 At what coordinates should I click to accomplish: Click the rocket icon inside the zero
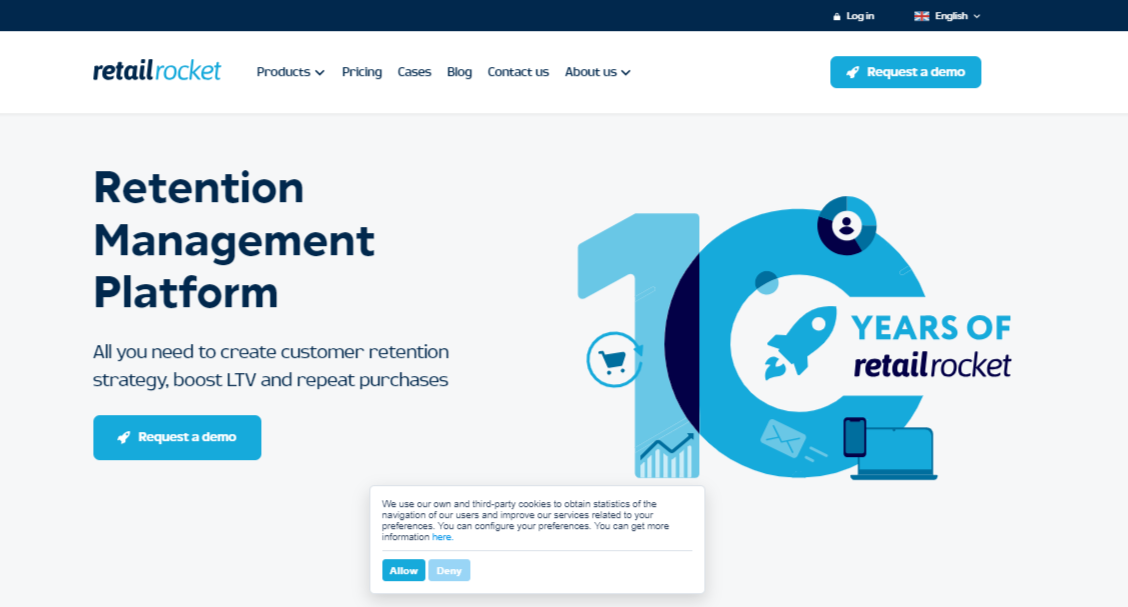[x=801, y=342]
